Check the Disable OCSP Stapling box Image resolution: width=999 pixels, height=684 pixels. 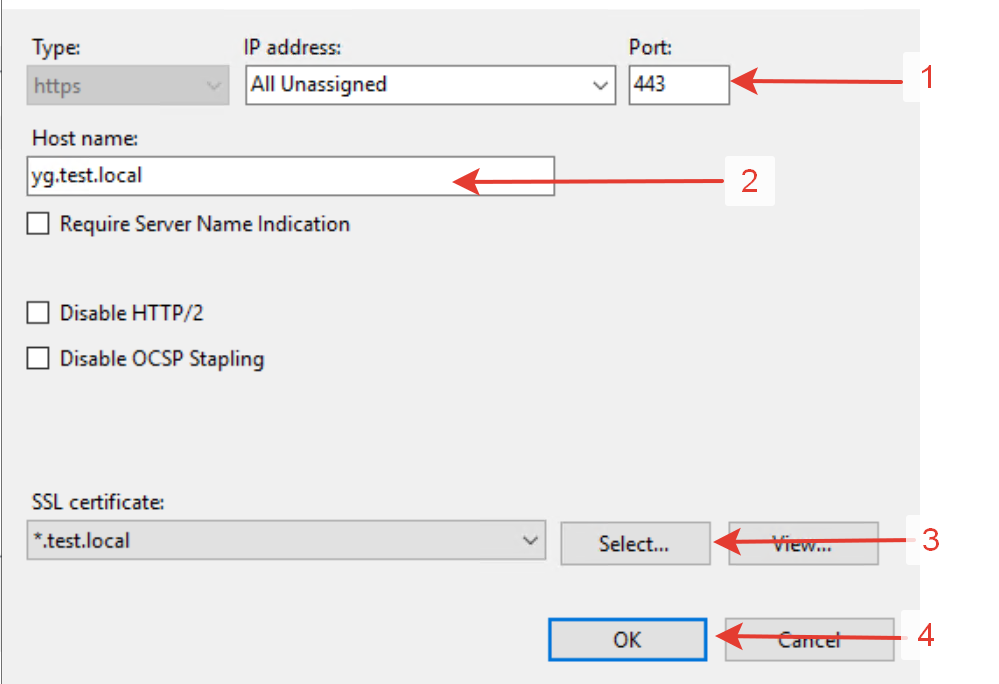[38, 358]
